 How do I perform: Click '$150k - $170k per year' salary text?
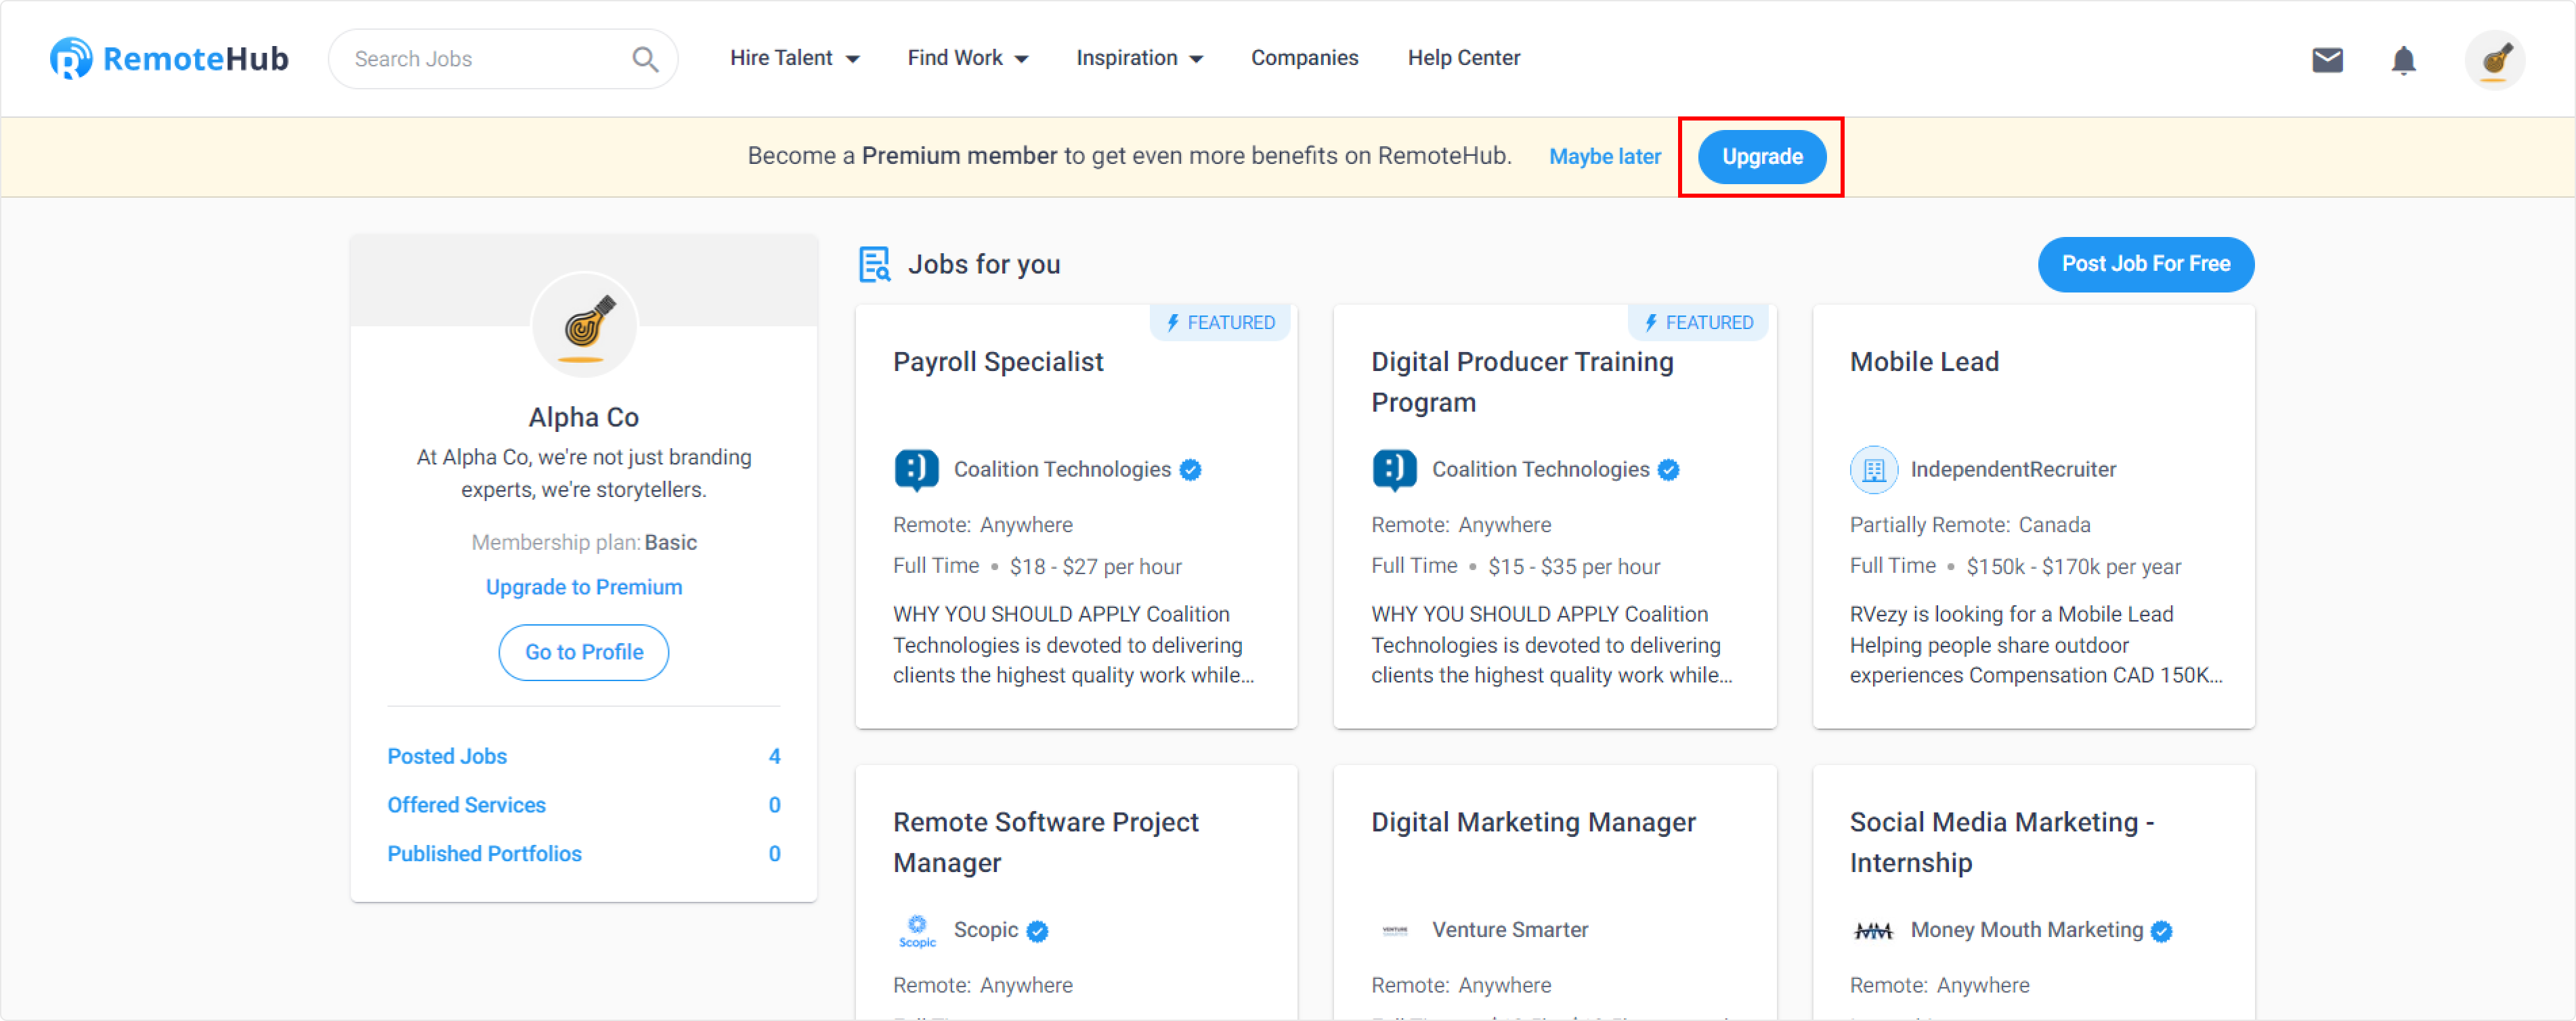point(2073,567)
